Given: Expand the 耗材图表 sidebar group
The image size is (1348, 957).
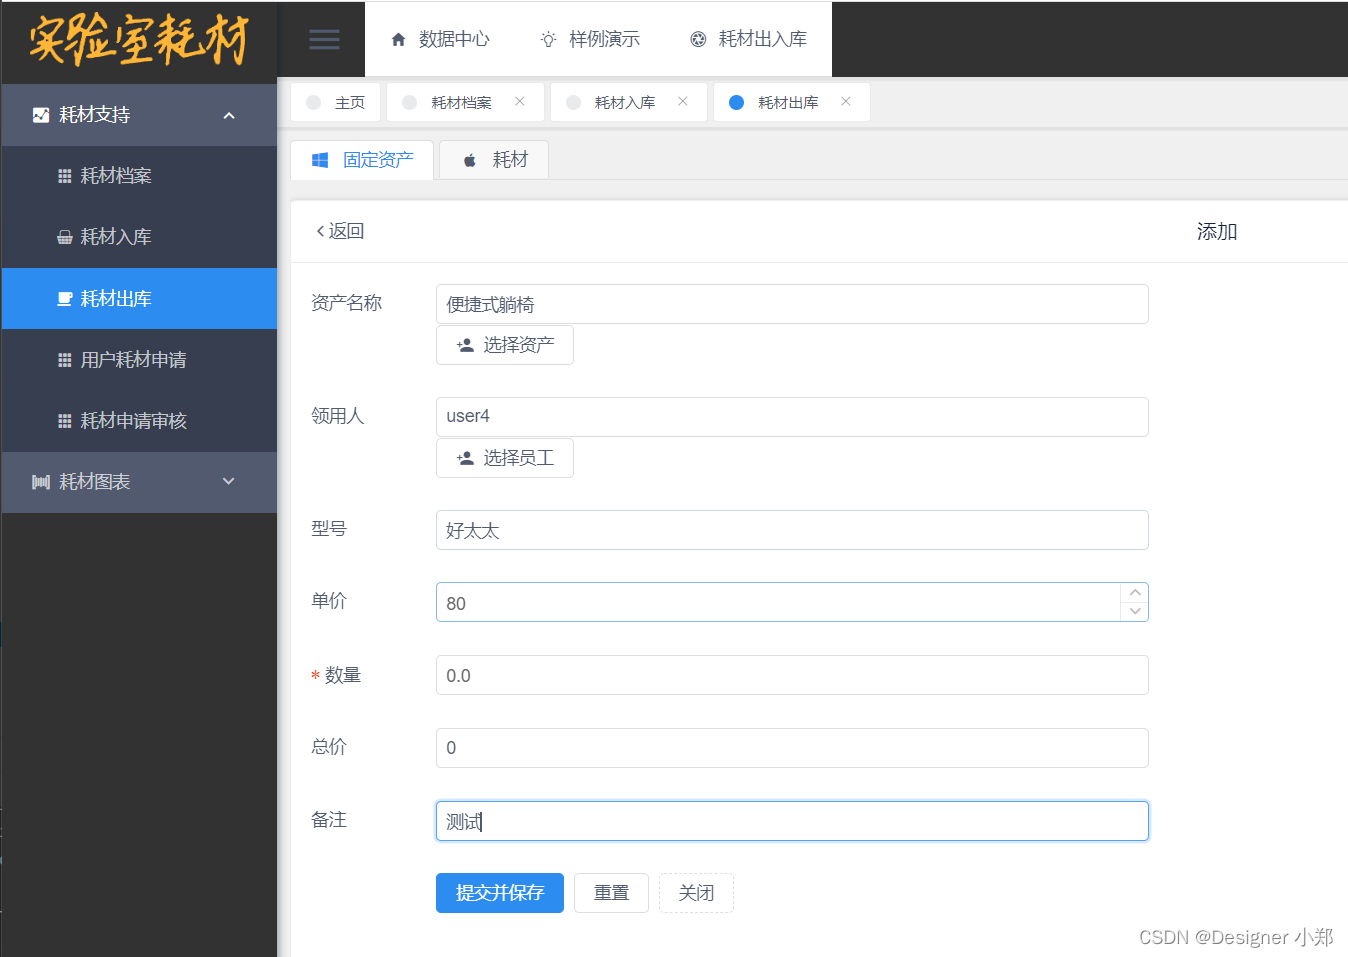Looking at the screenshot, I should click(229, 481).
